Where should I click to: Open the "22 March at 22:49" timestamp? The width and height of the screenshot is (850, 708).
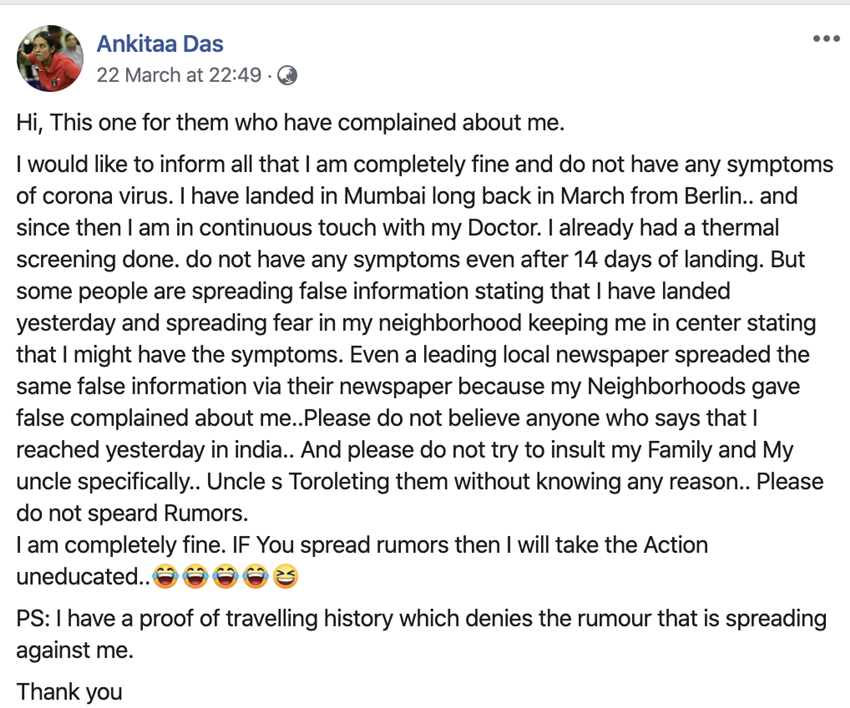(x=179, y=75)
